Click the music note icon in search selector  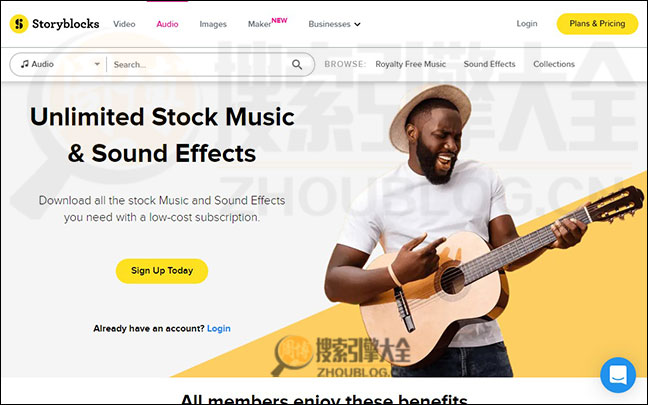click(x=25, y=64)
